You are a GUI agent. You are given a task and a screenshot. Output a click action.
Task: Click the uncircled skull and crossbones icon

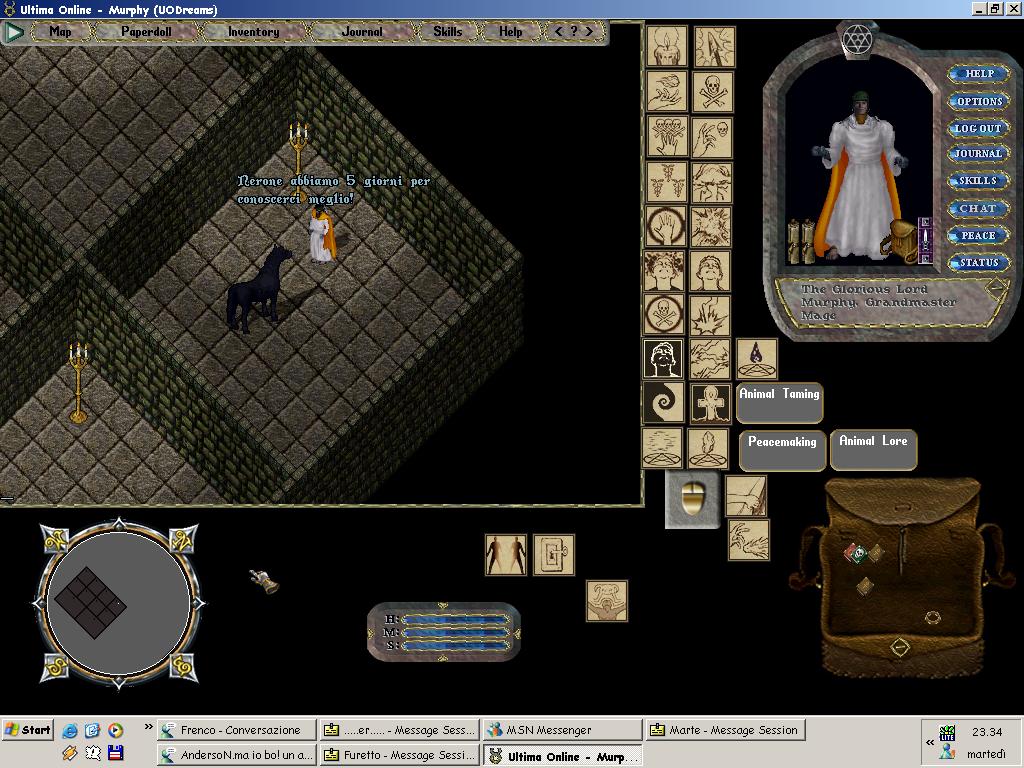(712, 91)
